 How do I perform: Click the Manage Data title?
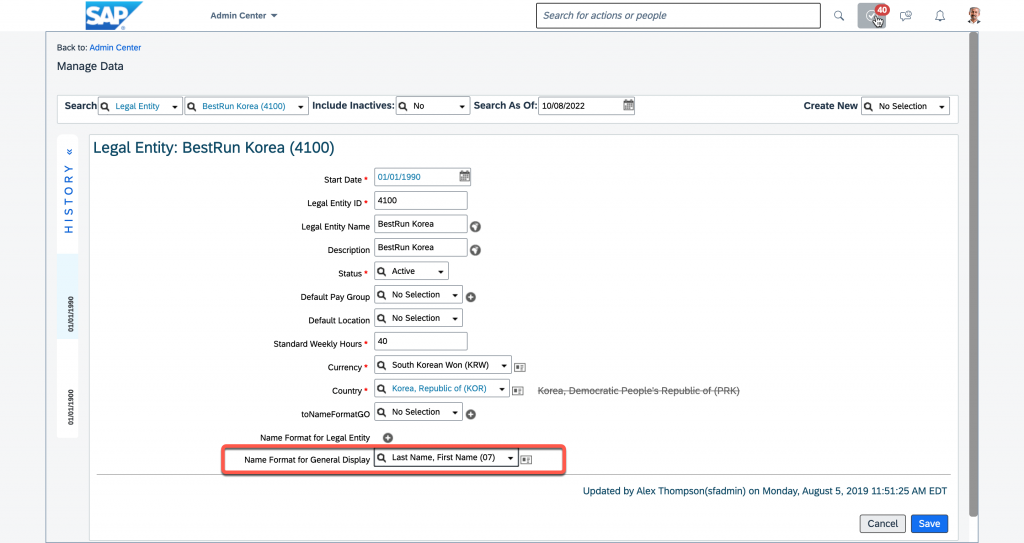coord(90,67)
